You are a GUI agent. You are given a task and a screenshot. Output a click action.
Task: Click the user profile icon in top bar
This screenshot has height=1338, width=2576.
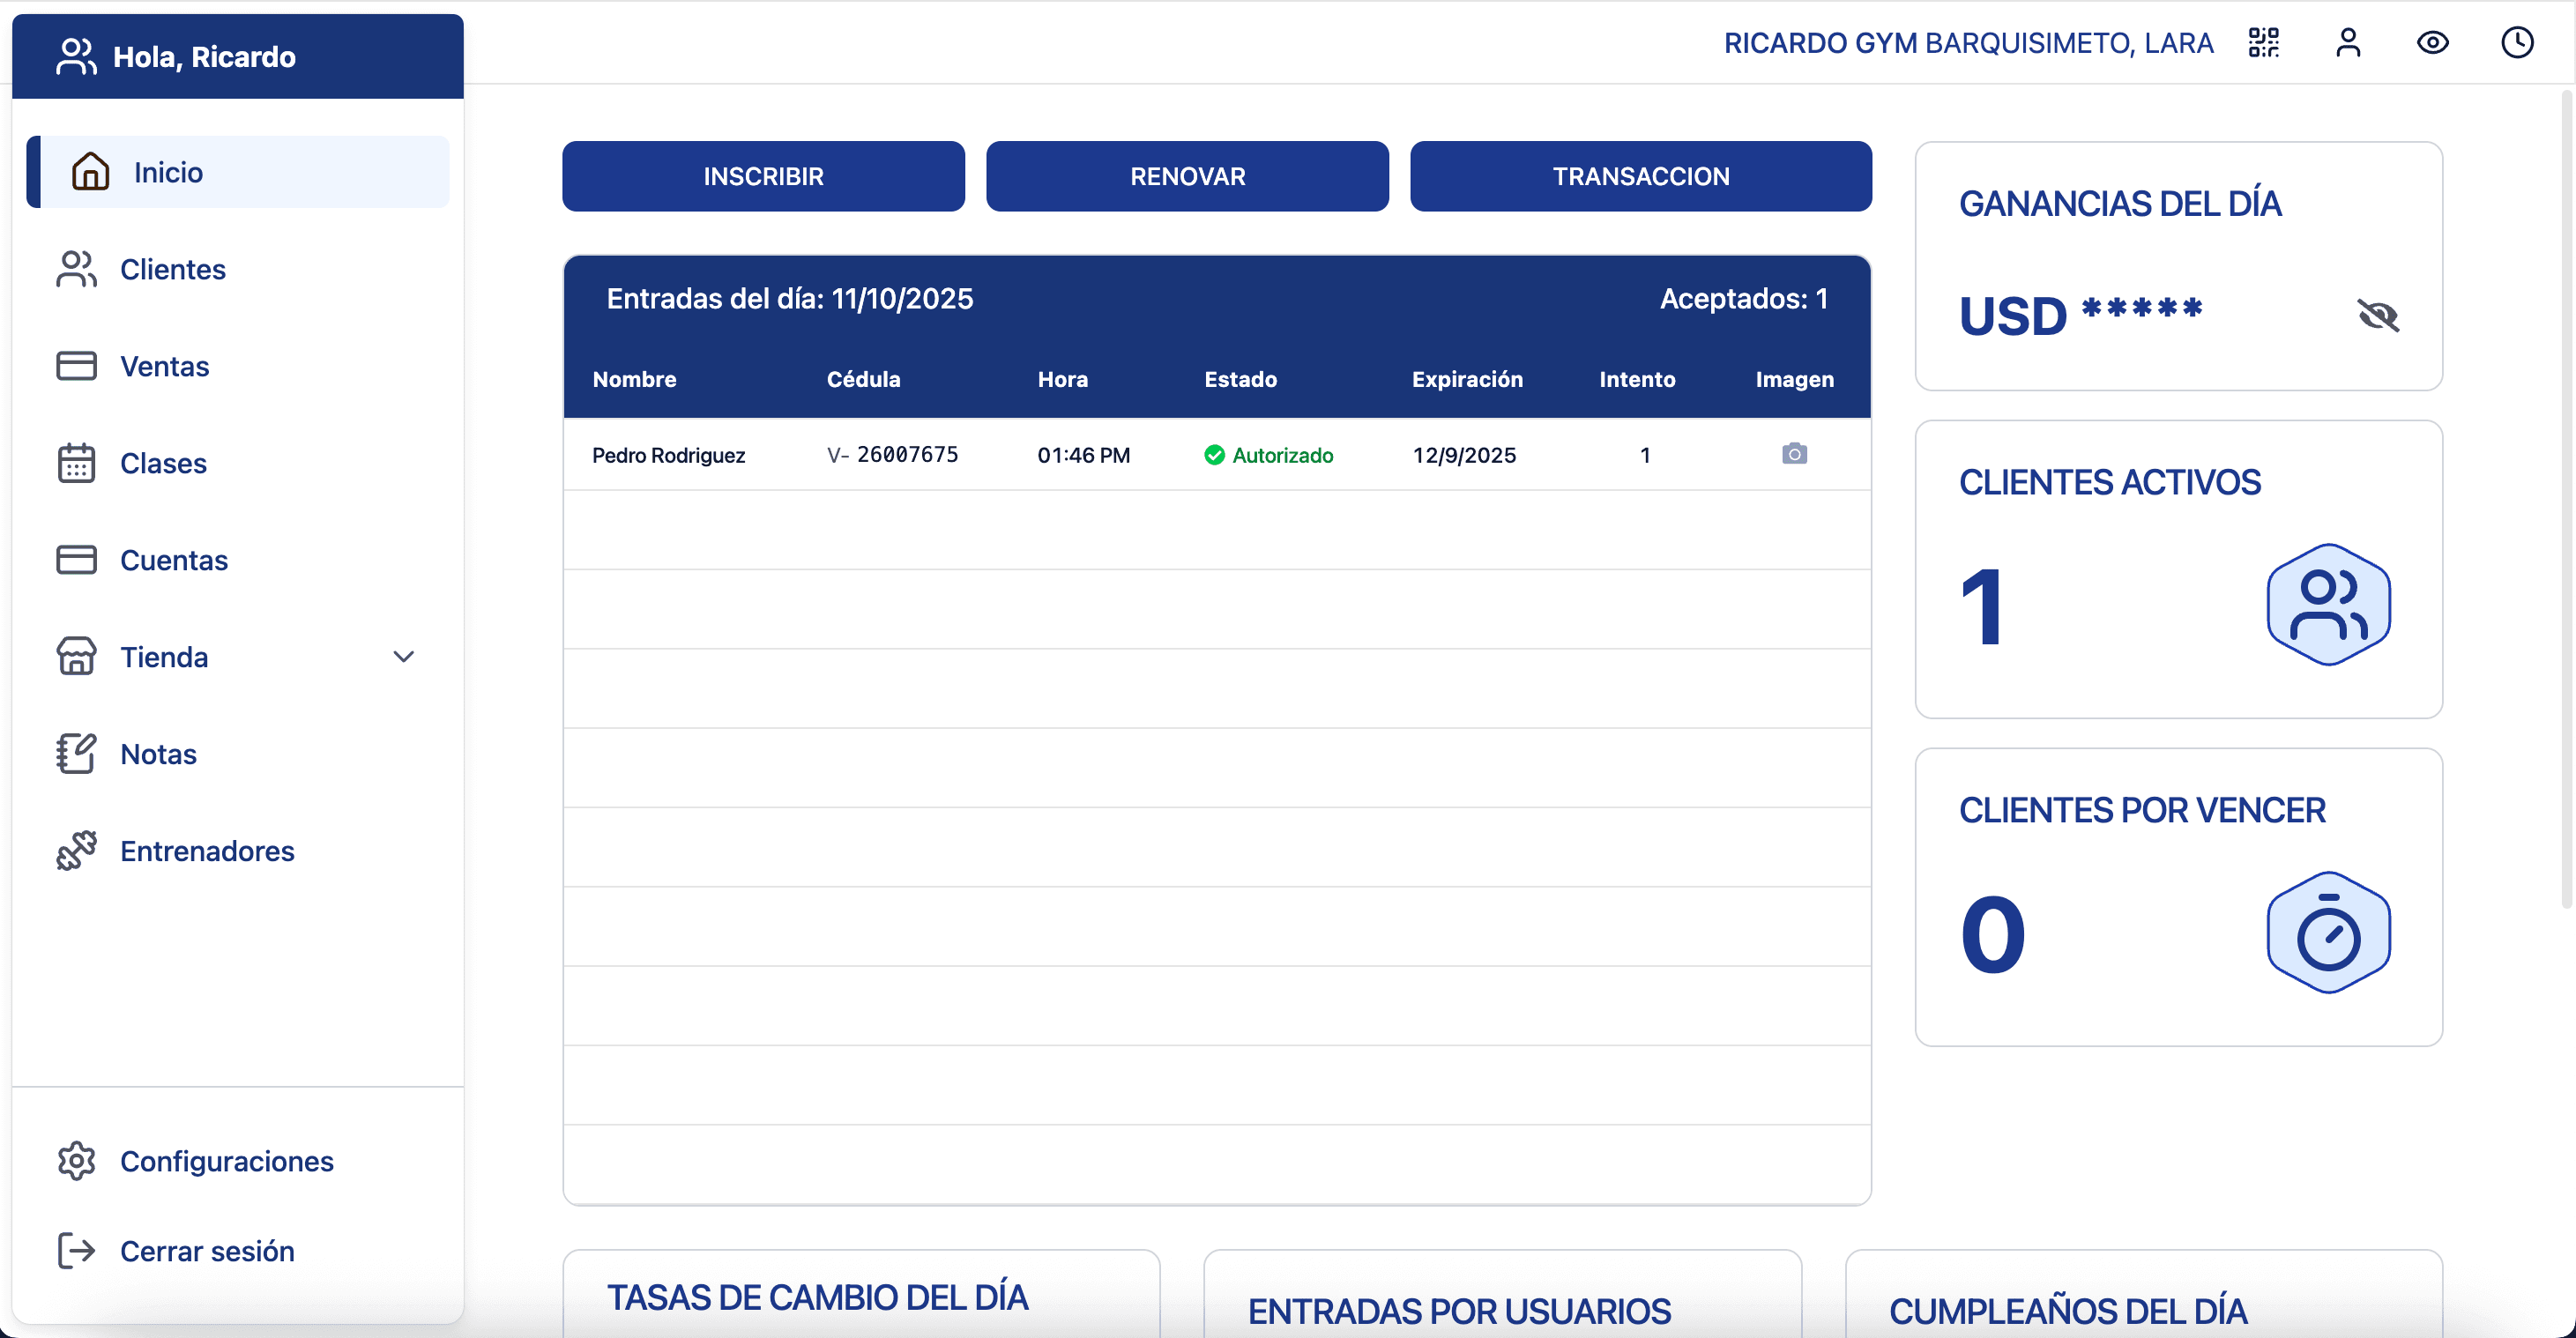[x=2349, y=43]
